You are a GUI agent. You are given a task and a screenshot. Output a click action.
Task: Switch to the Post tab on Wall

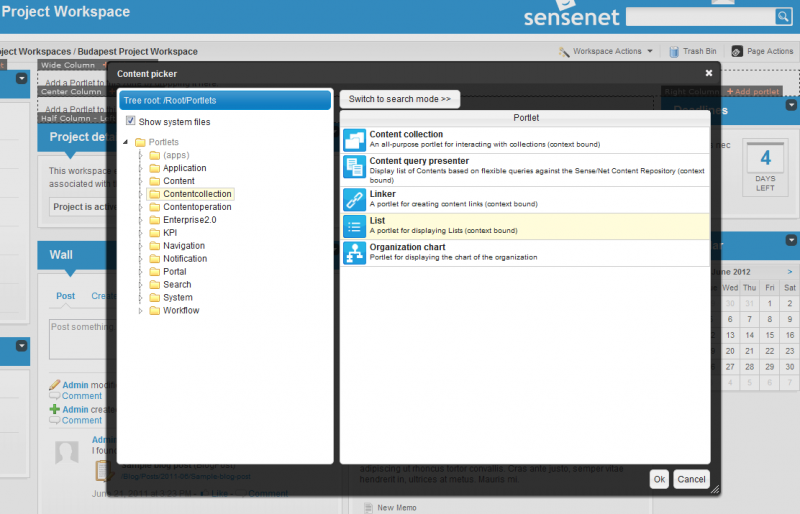[65, 296]
